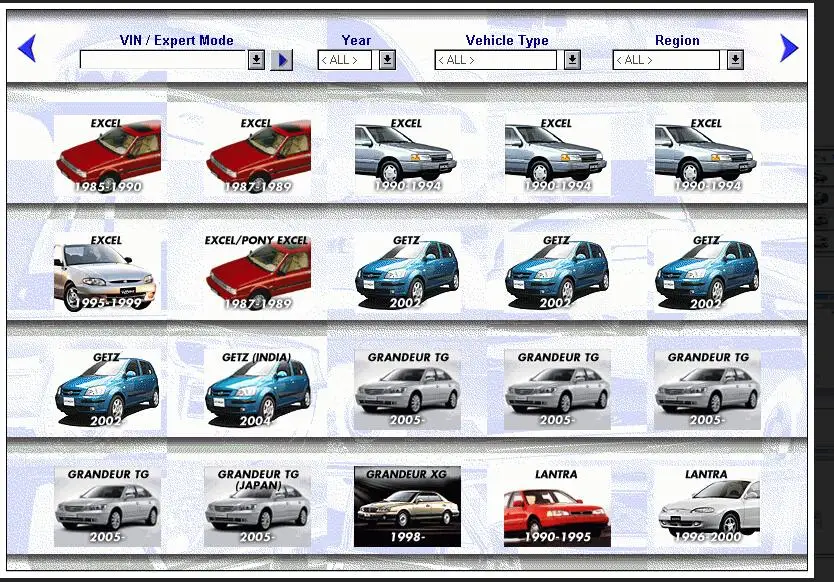Select the GRANDEUR XG 1998- car
The width and height of the screenshot is (834, 582).
tap(407, 506)
